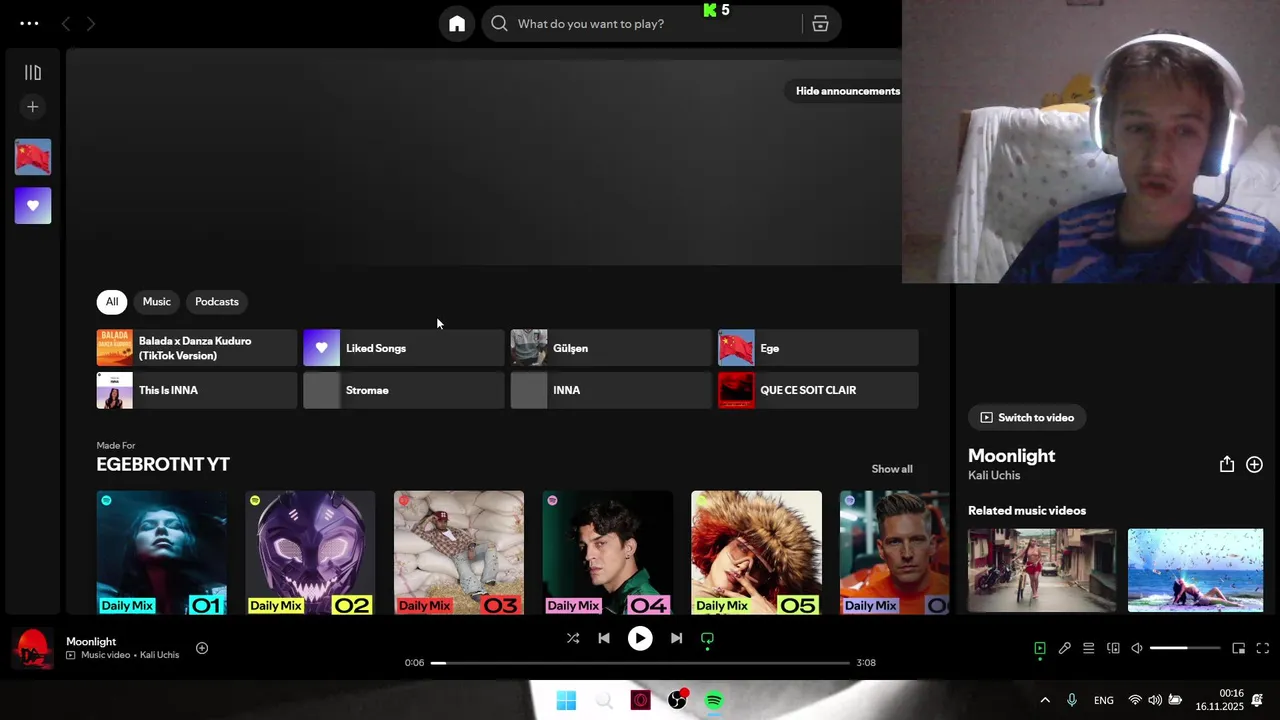Show hidden system tray icons

point(1045,701)
